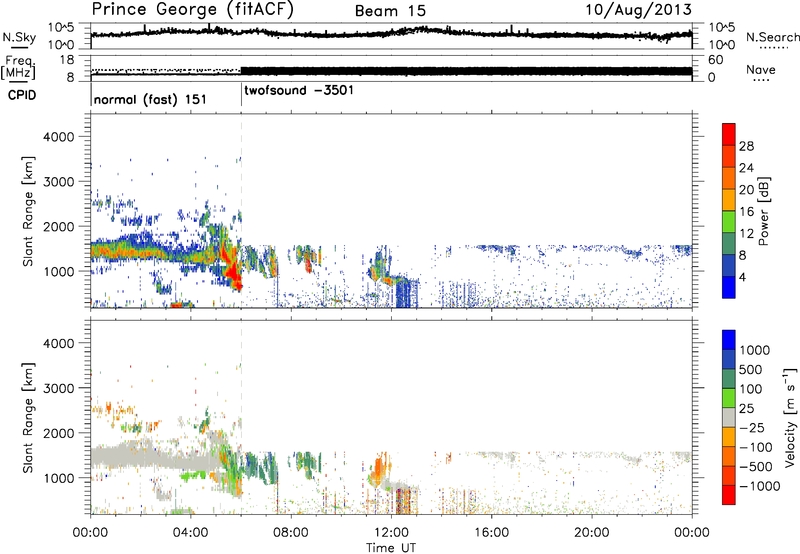Click the 'normal (fast) 151' CPID text
This screenshot has width=800, height=554.
click(x=150, y=99)
